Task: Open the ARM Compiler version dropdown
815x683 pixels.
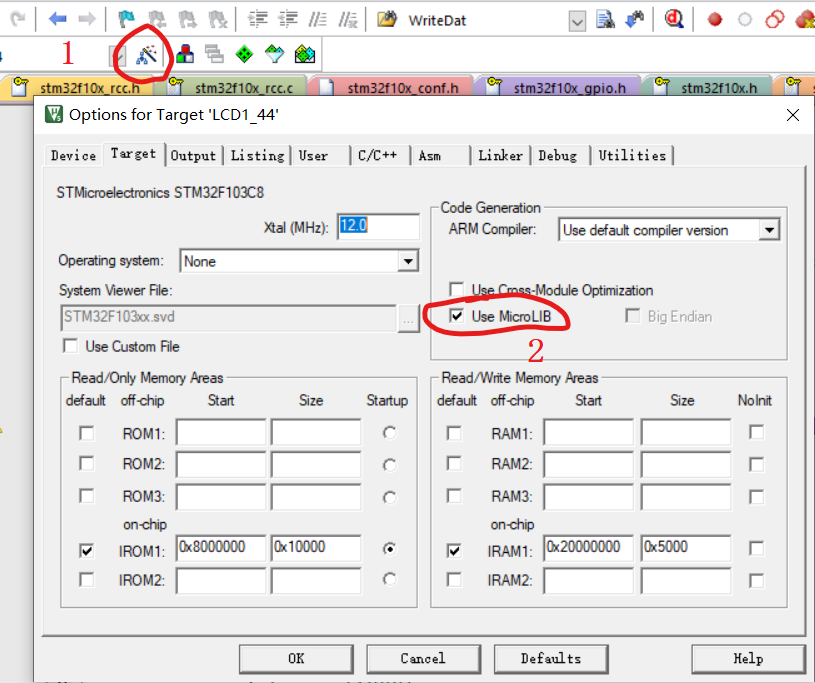Action: 769,230
